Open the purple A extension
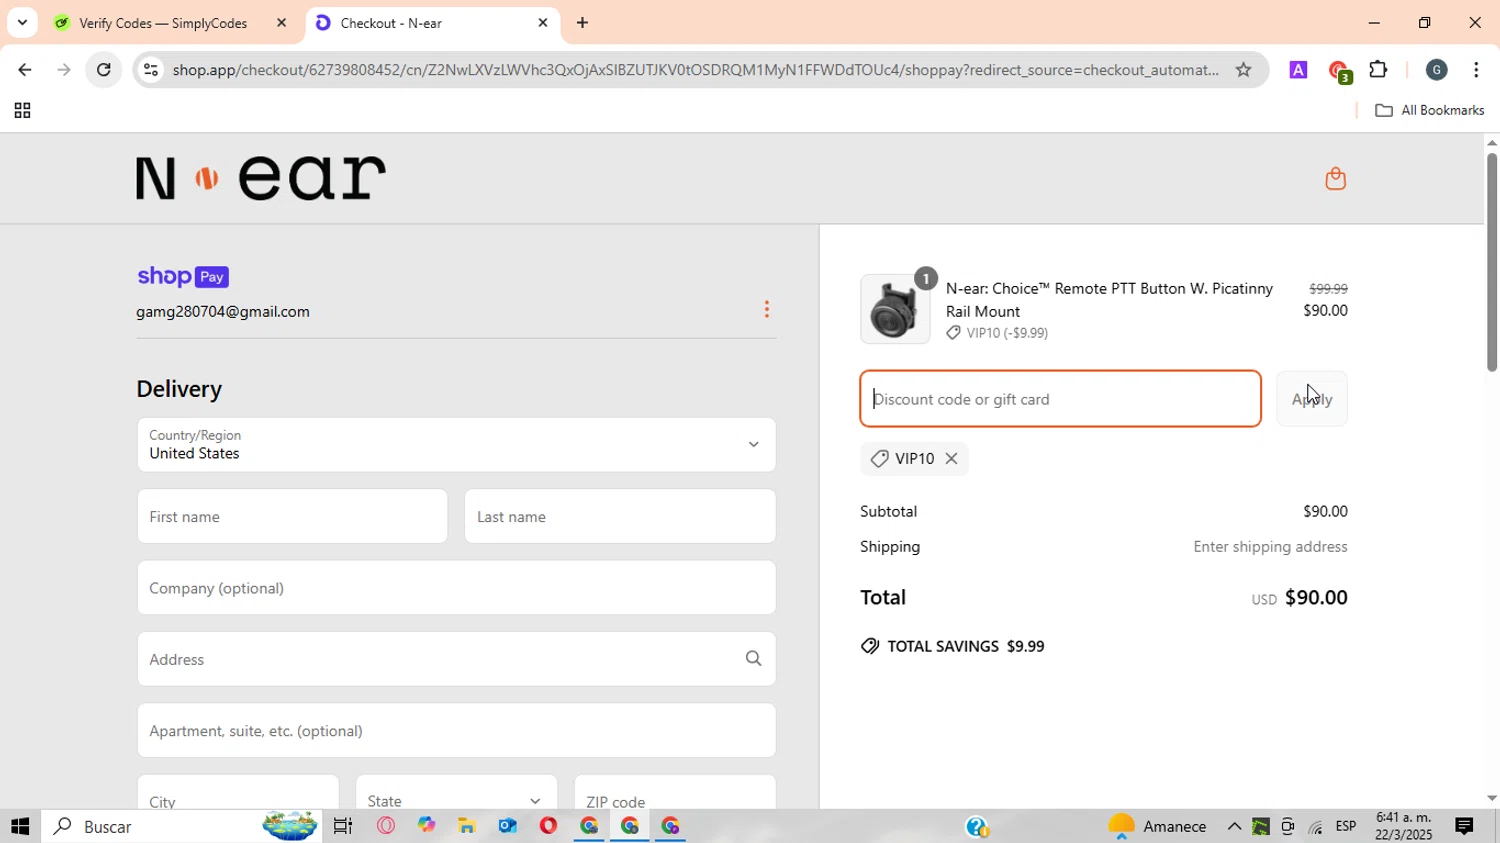Screen dimensions: 1500x843 [1298, 70]
